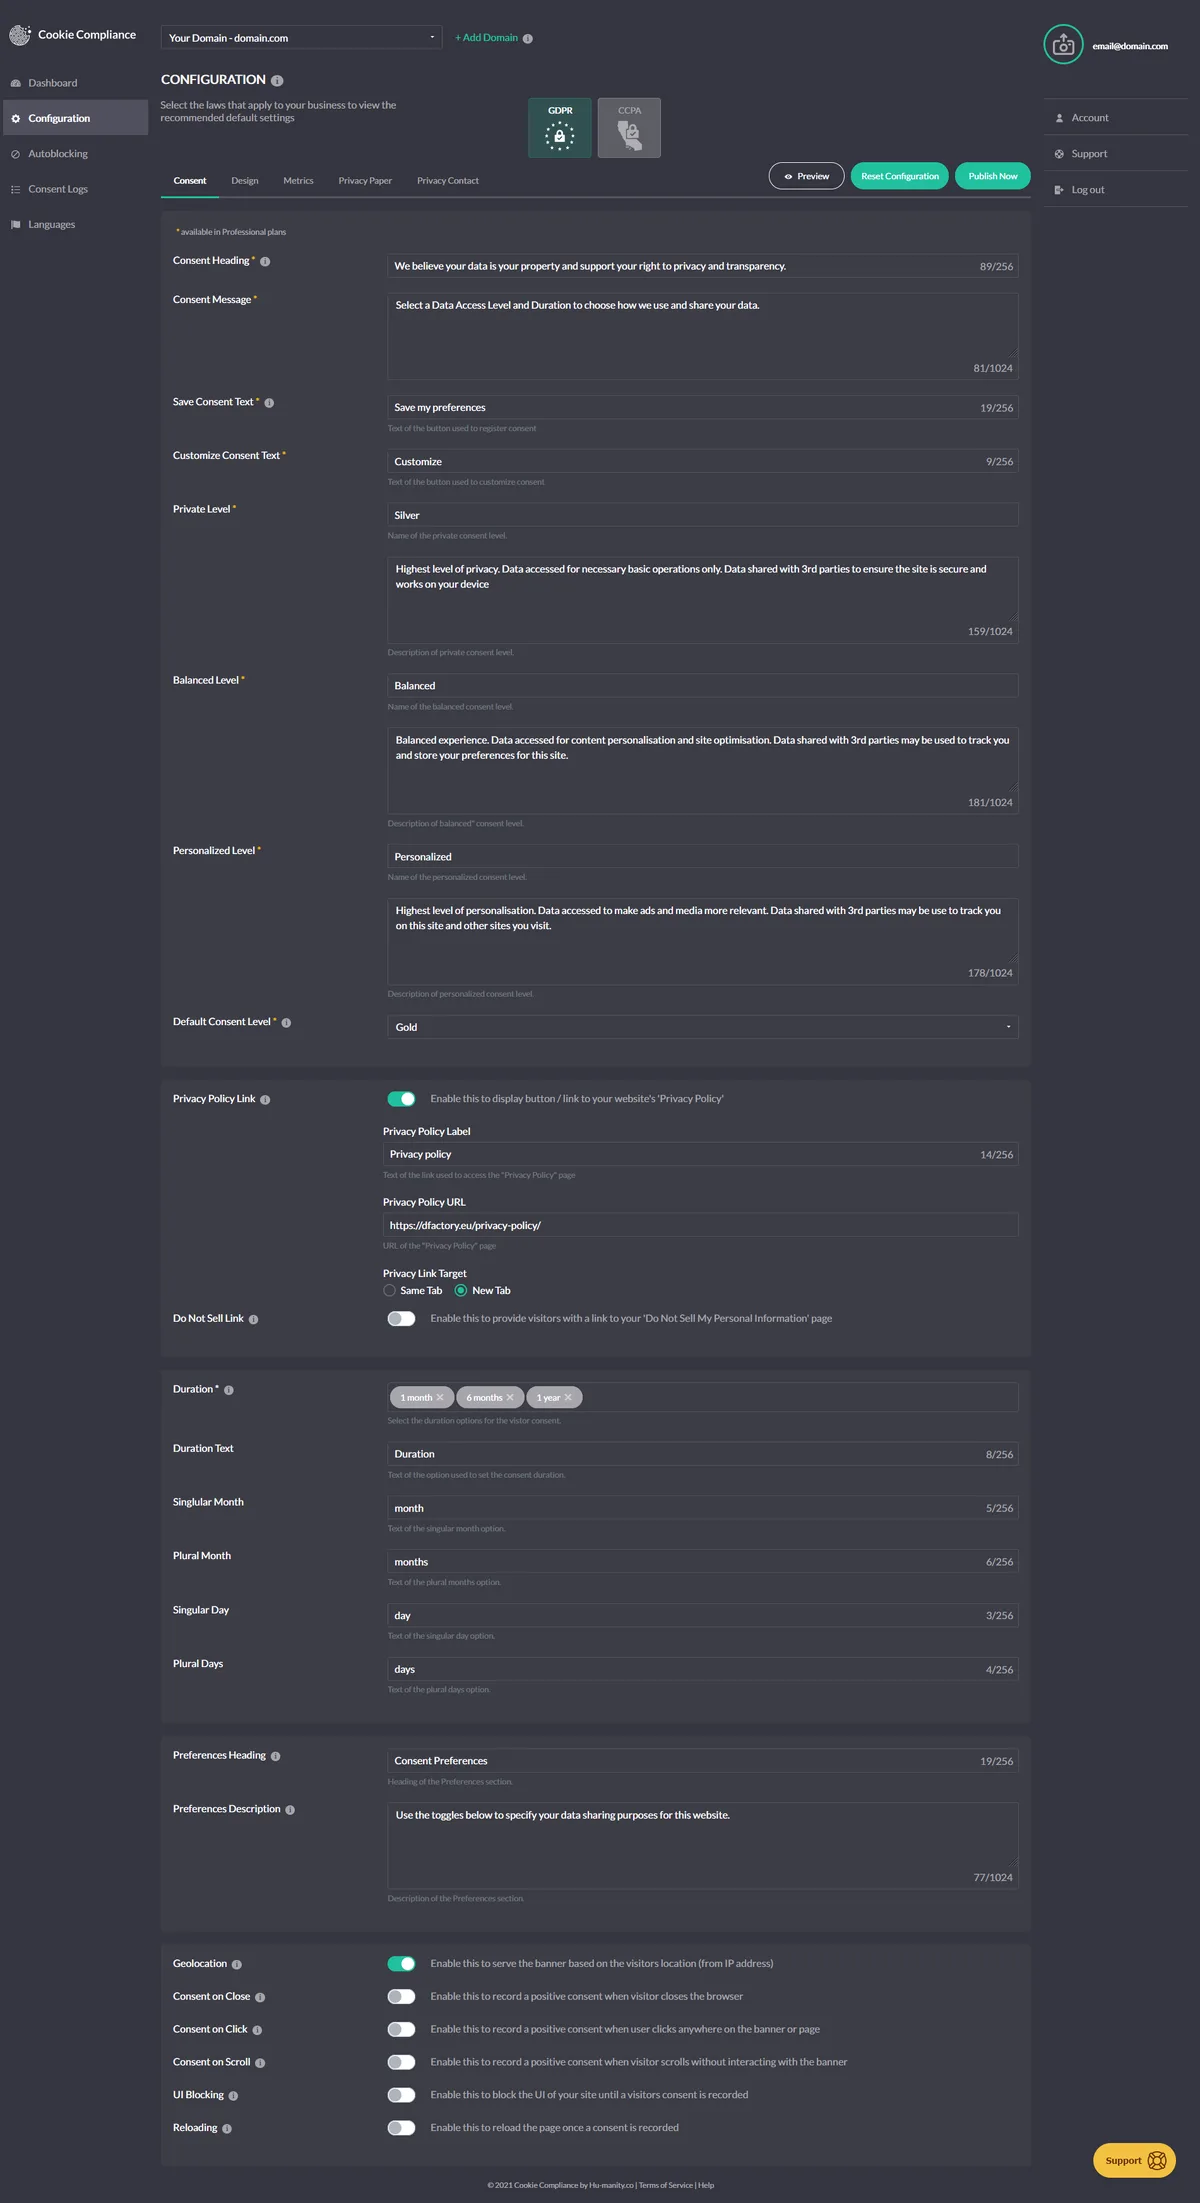Open Languages from sidebar
The image size is (1200, 2203).
coord(51,225)
